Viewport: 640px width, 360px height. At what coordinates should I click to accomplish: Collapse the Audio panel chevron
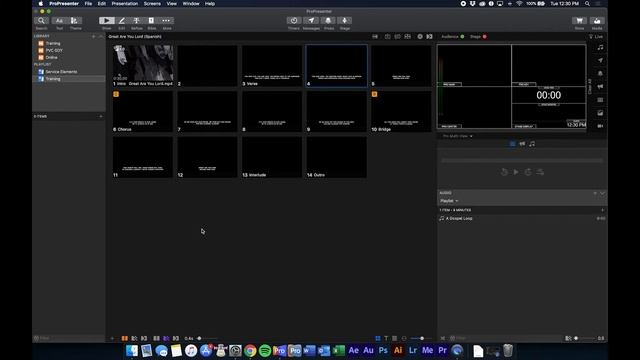(x=602, y=193)
